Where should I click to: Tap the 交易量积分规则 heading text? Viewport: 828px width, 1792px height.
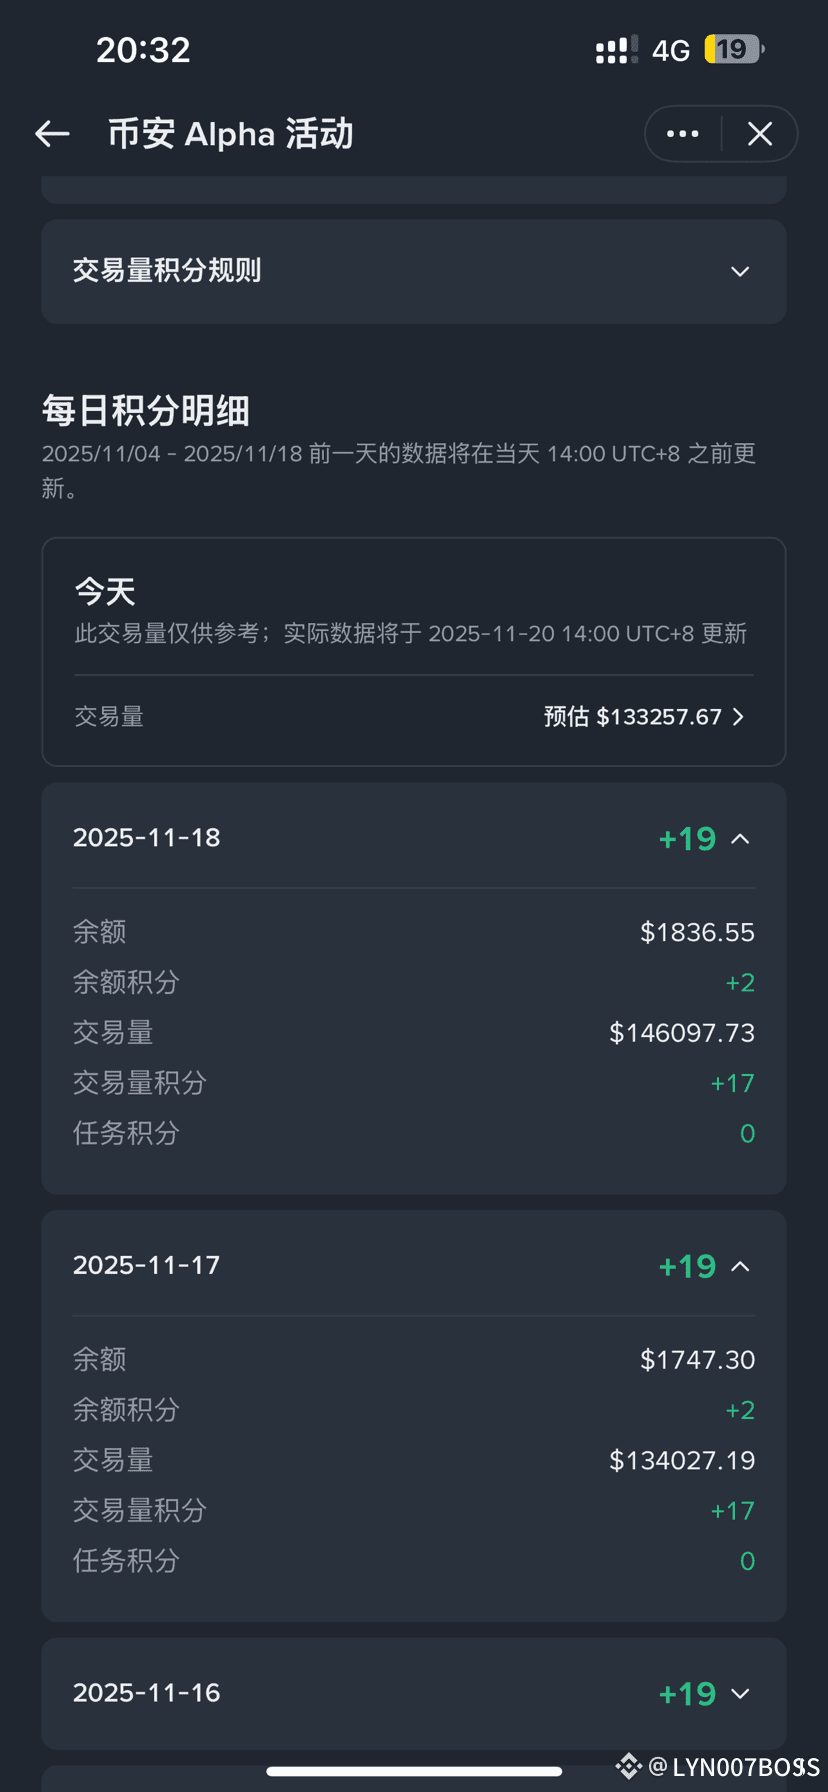click(167, 270)
